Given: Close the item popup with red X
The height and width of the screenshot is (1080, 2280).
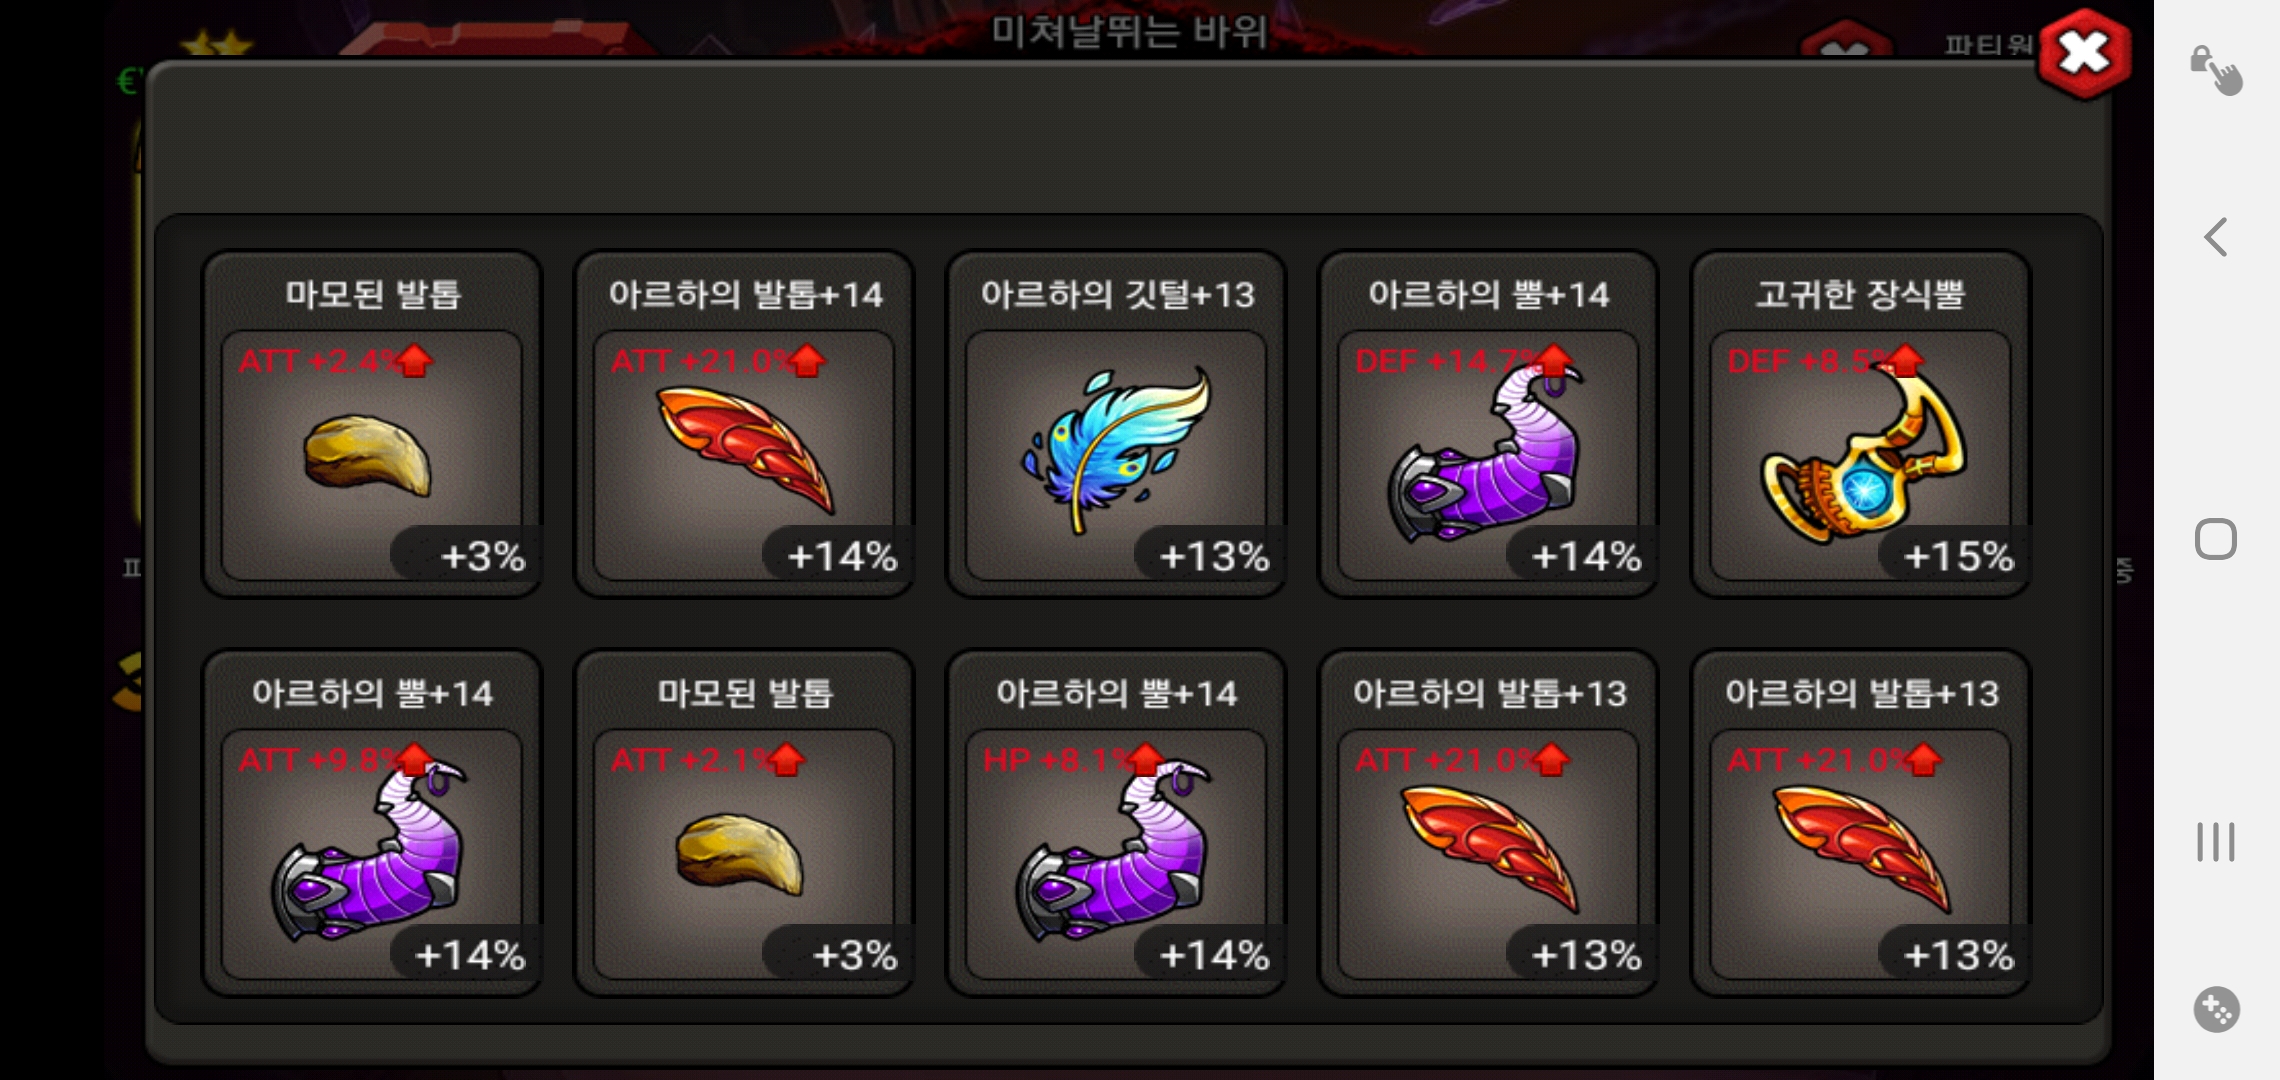Looking at the screenshot, I should (2084, 53).
